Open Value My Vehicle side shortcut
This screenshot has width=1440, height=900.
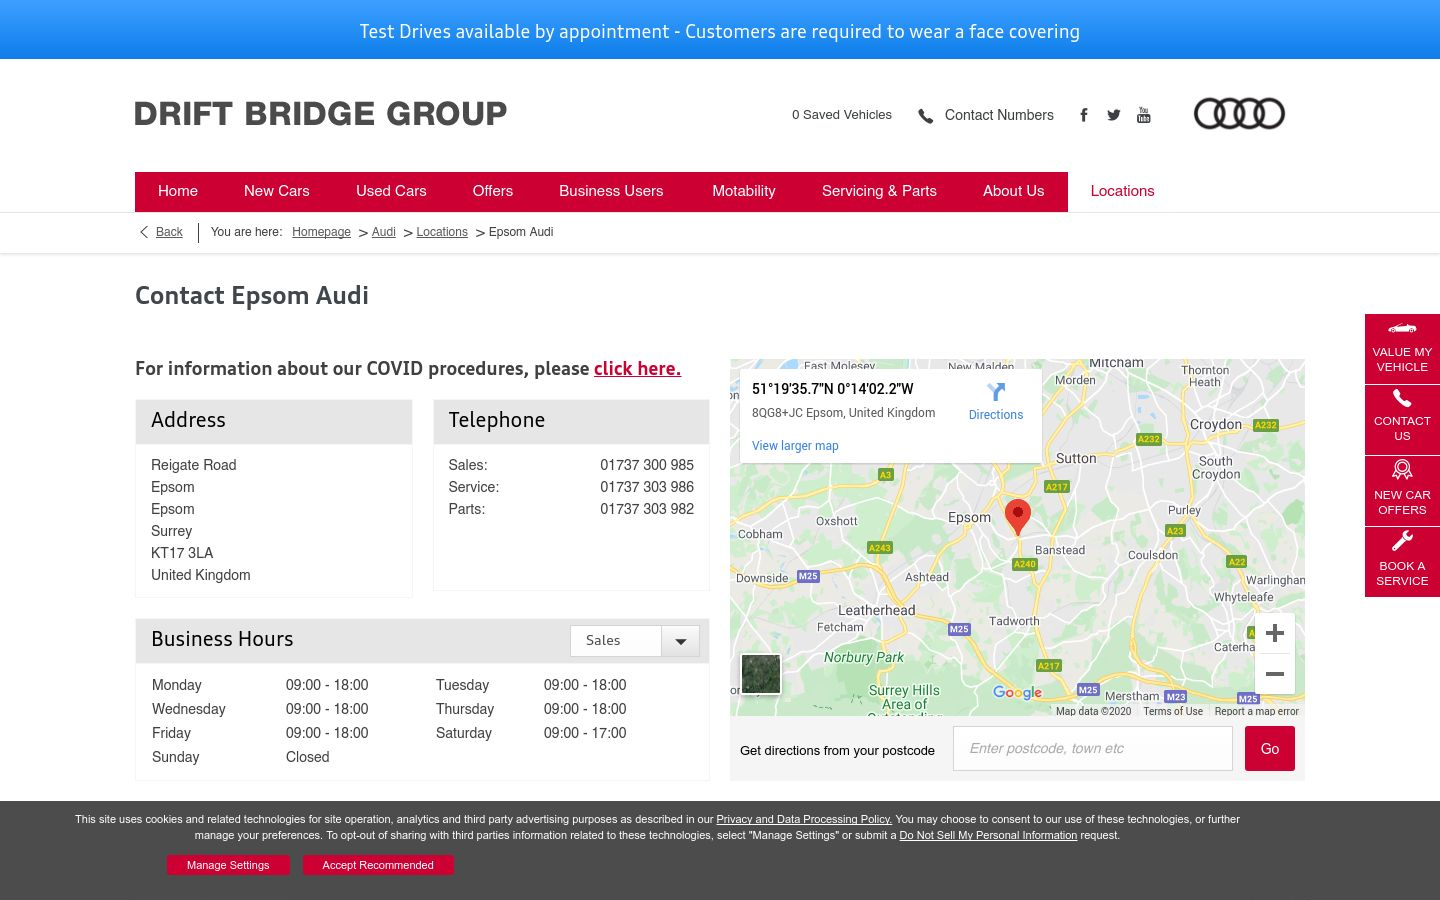click(x=1402, y=348)
